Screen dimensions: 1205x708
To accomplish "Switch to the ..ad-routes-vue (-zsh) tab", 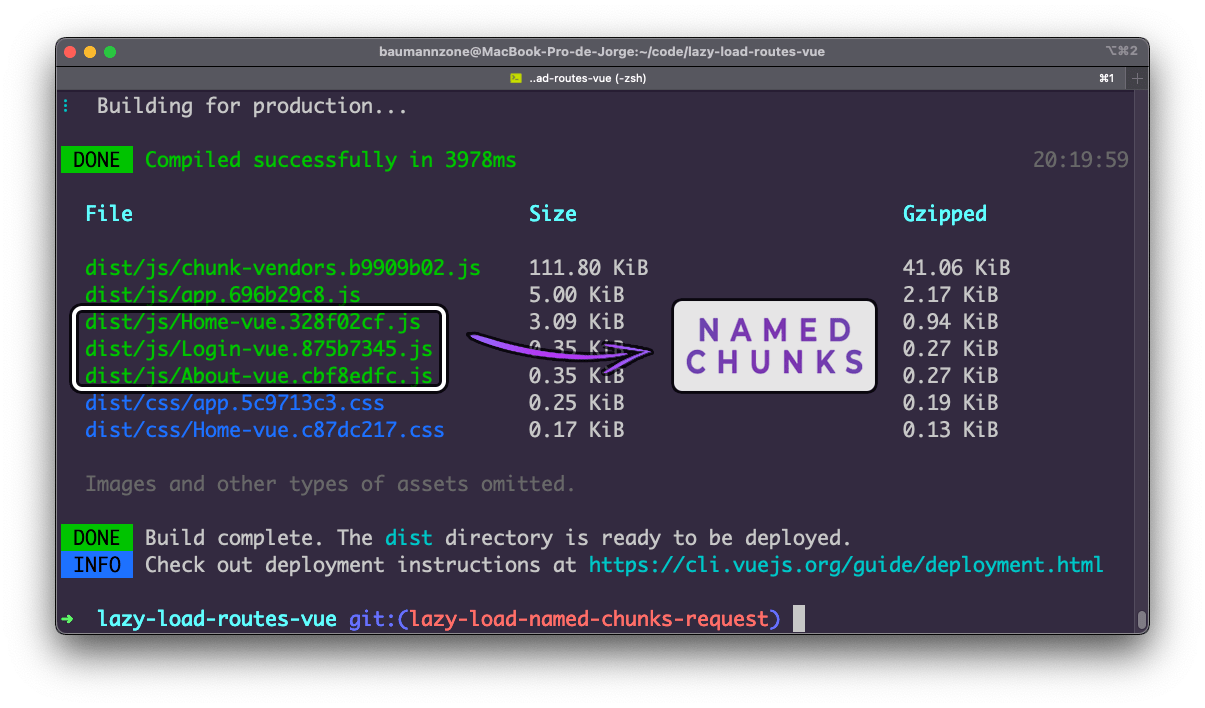I will [589, 78].
